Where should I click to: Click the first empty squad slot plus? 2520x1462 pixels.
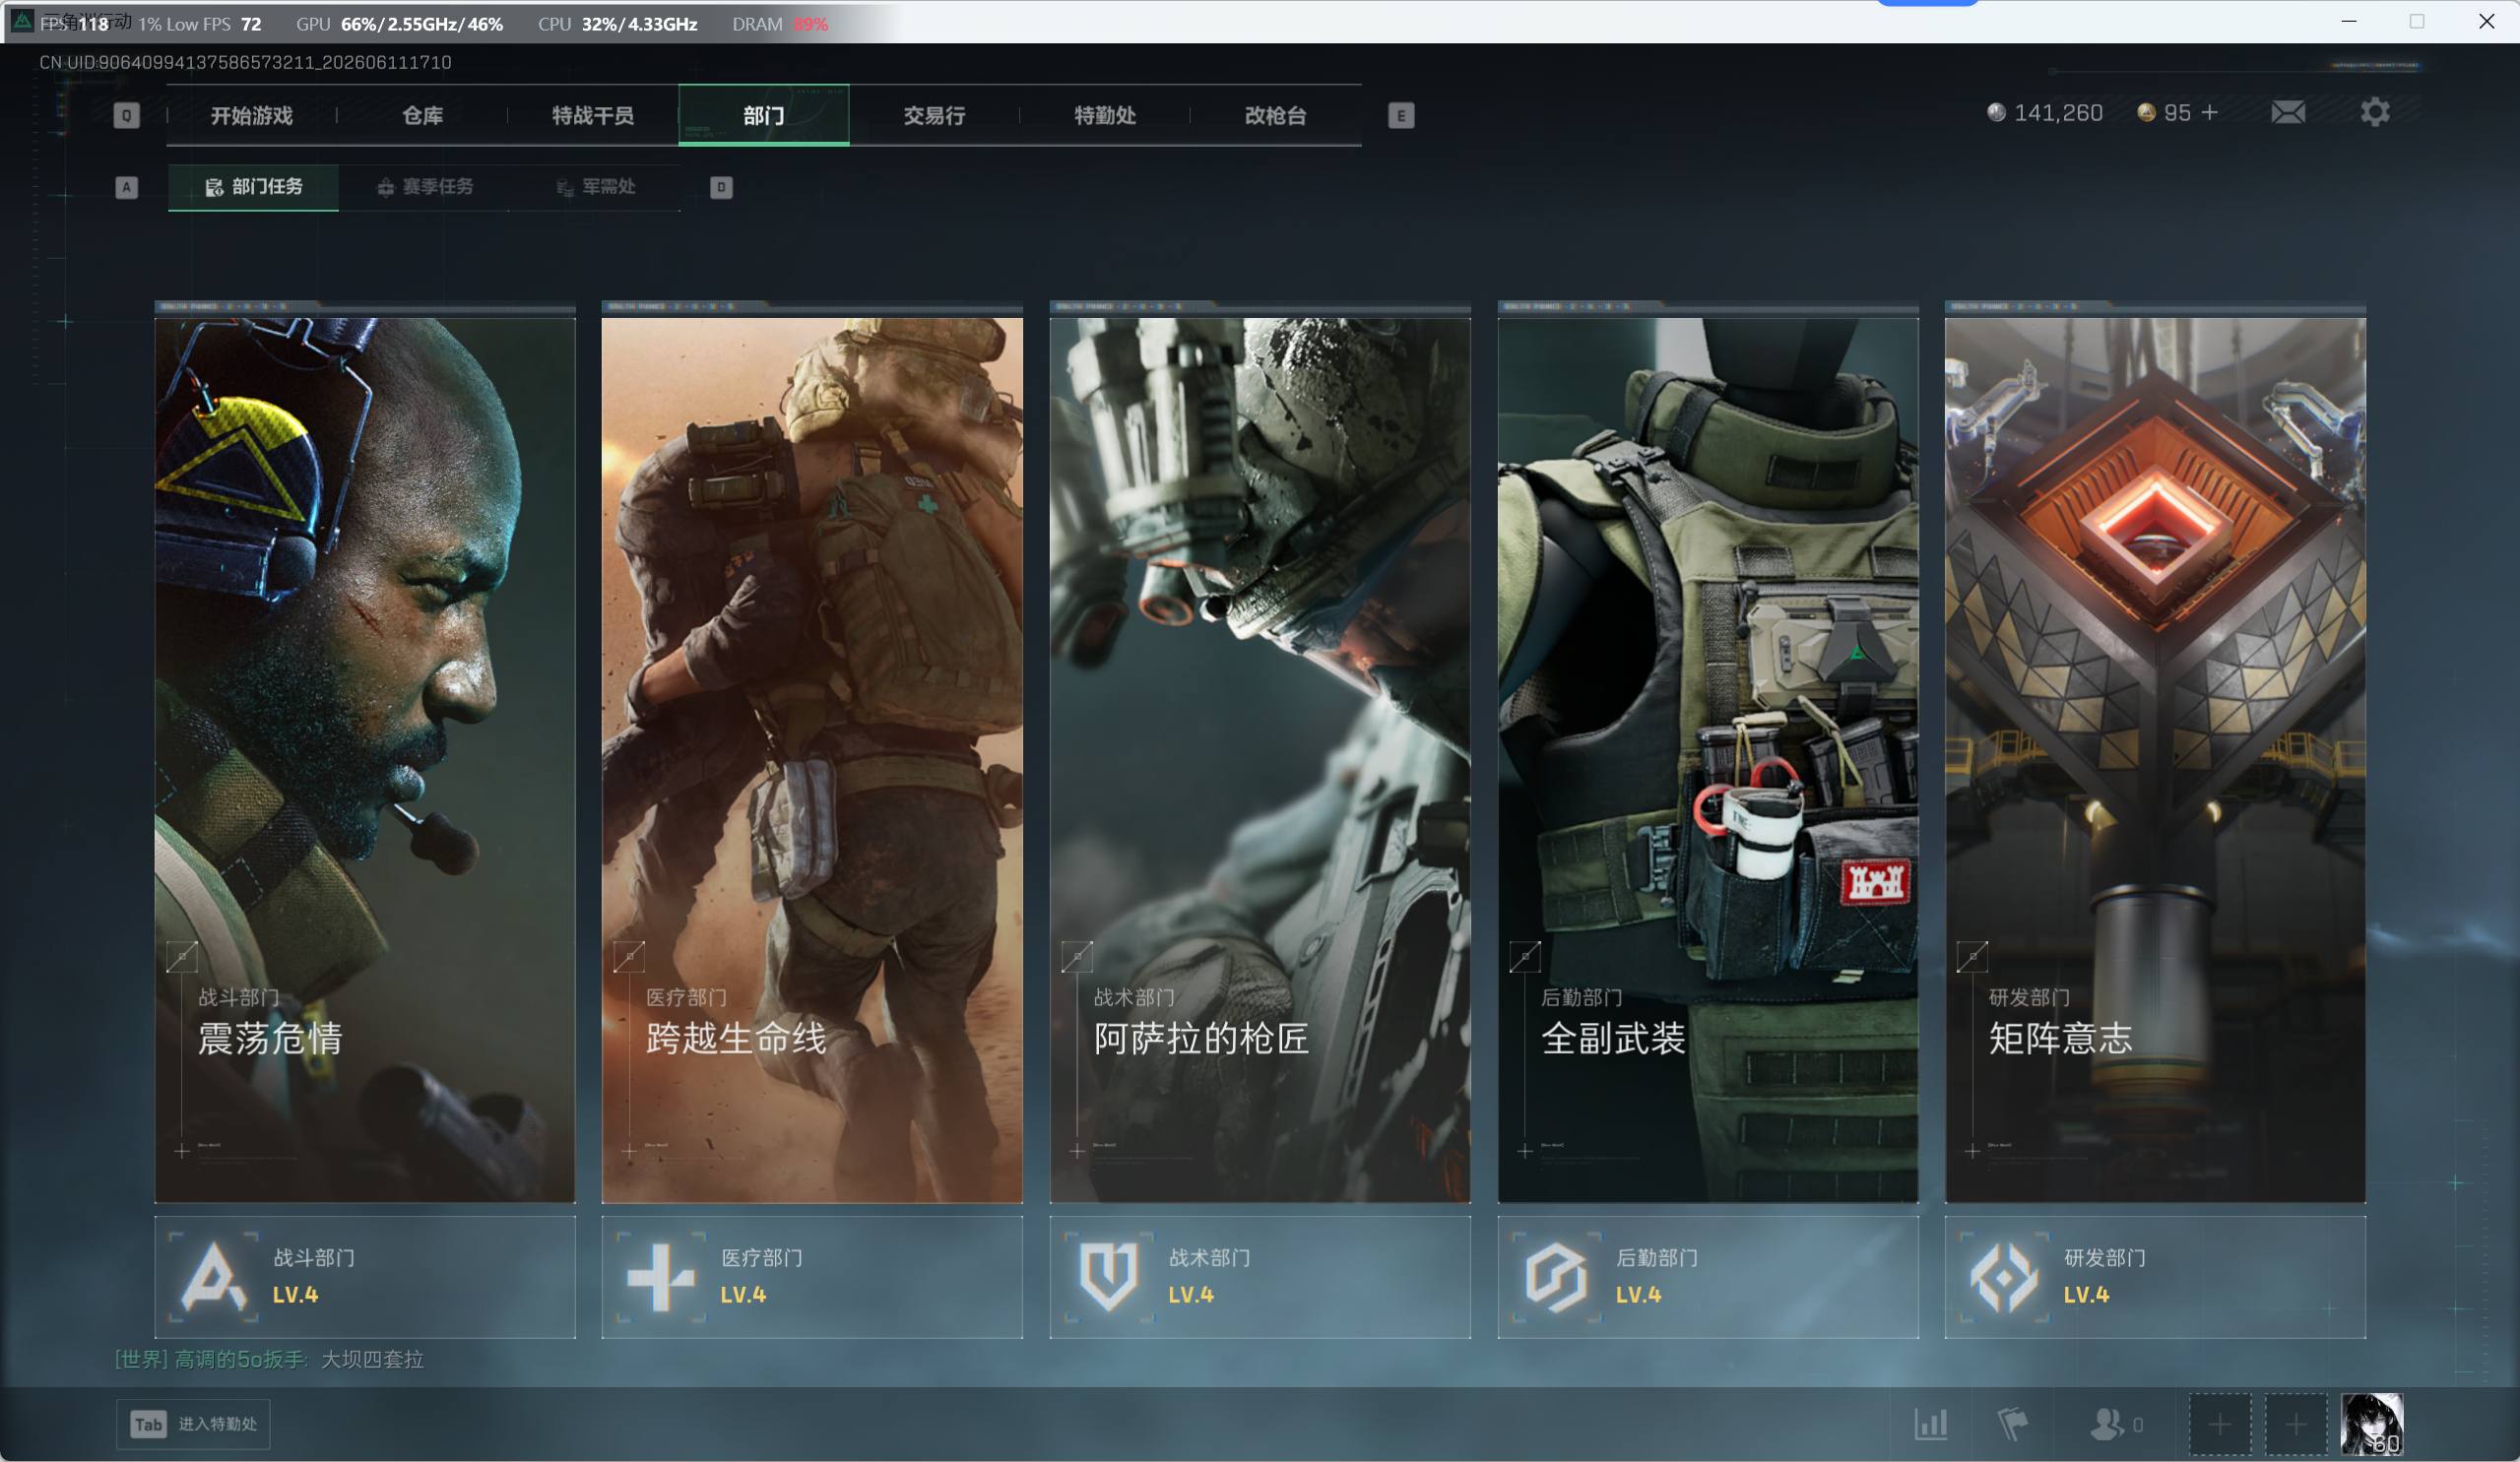(x=2220, y=1424)
